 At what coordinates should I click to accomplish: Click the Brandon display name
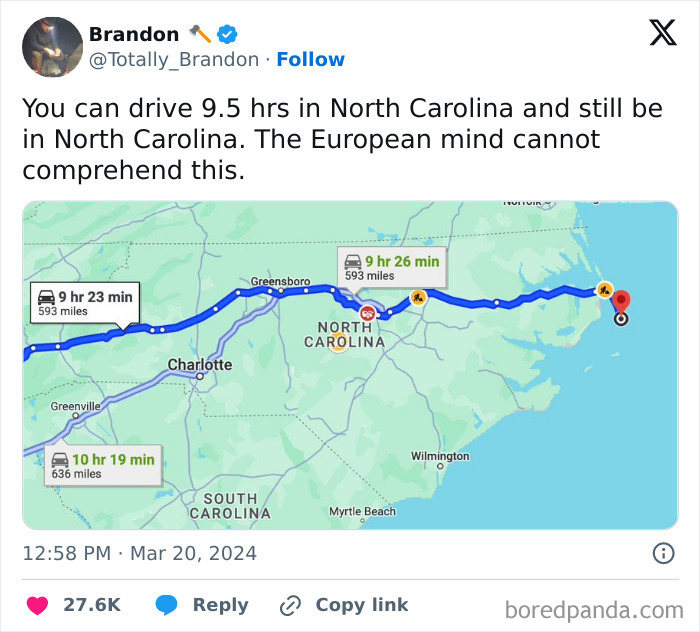coord(134,34)
